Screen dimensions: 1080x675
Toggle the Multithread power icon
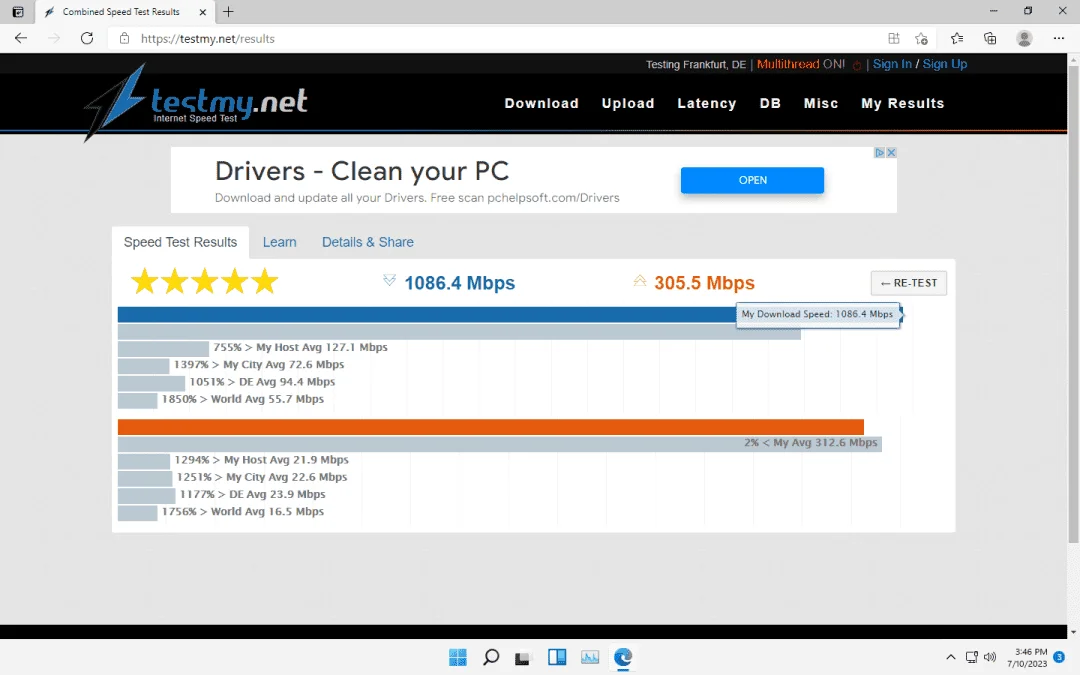click(x=857, y=65)
